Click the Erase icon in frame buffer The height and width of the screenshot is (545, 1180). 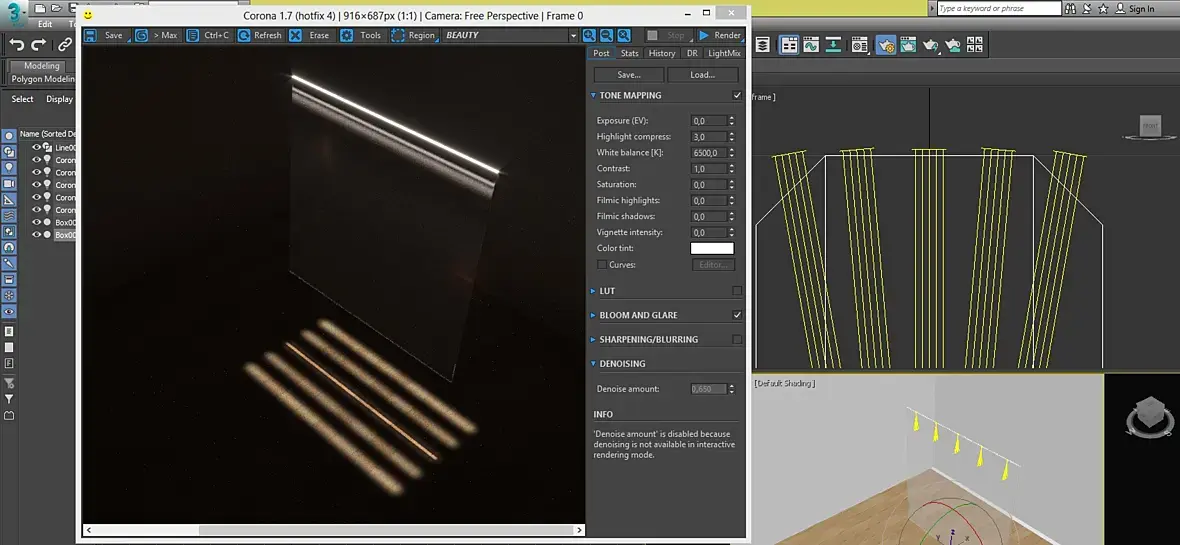pyautogui.click(x=296, y=35)
